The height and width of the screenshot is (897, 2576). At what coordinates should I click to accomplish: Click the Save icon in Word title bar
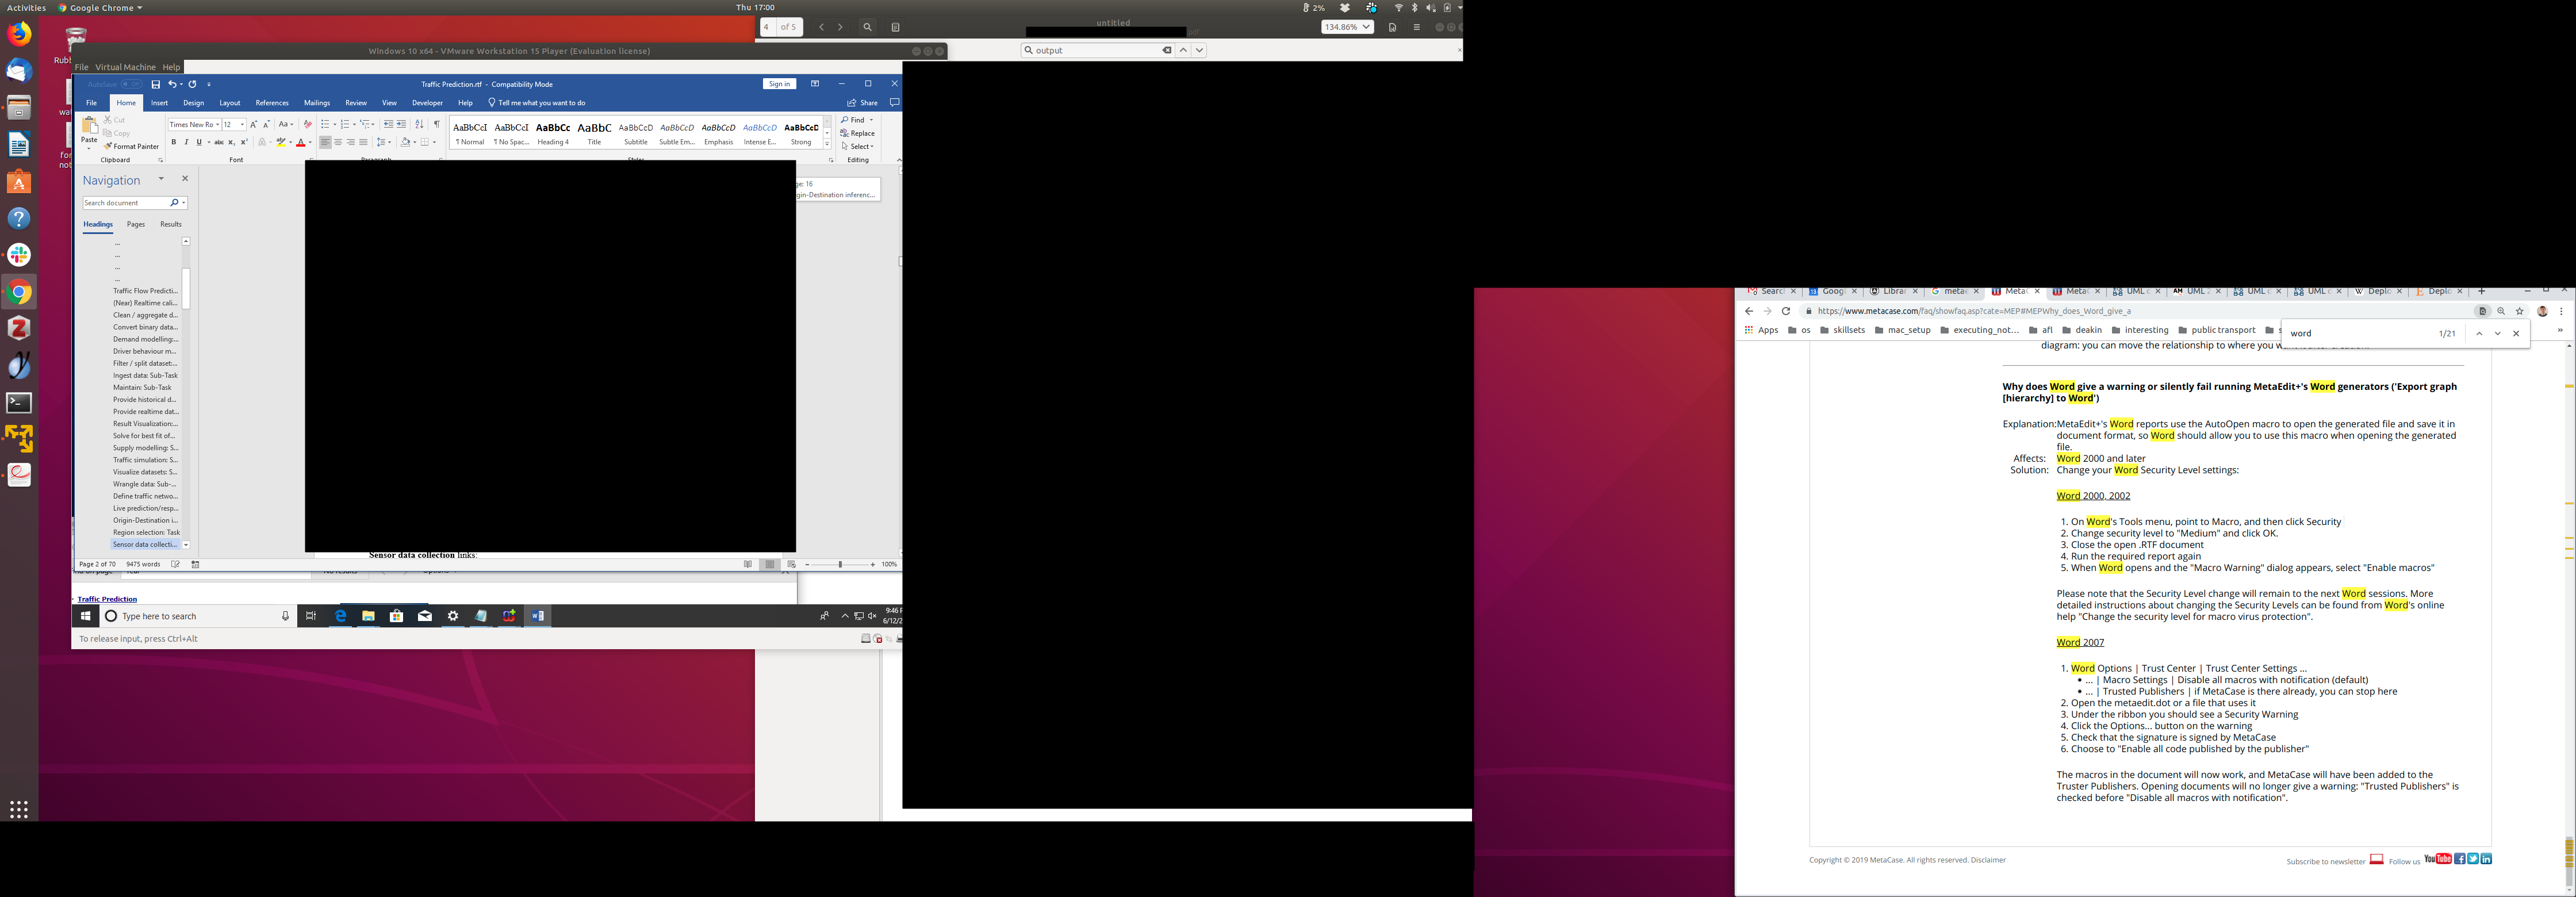[155, 84]
